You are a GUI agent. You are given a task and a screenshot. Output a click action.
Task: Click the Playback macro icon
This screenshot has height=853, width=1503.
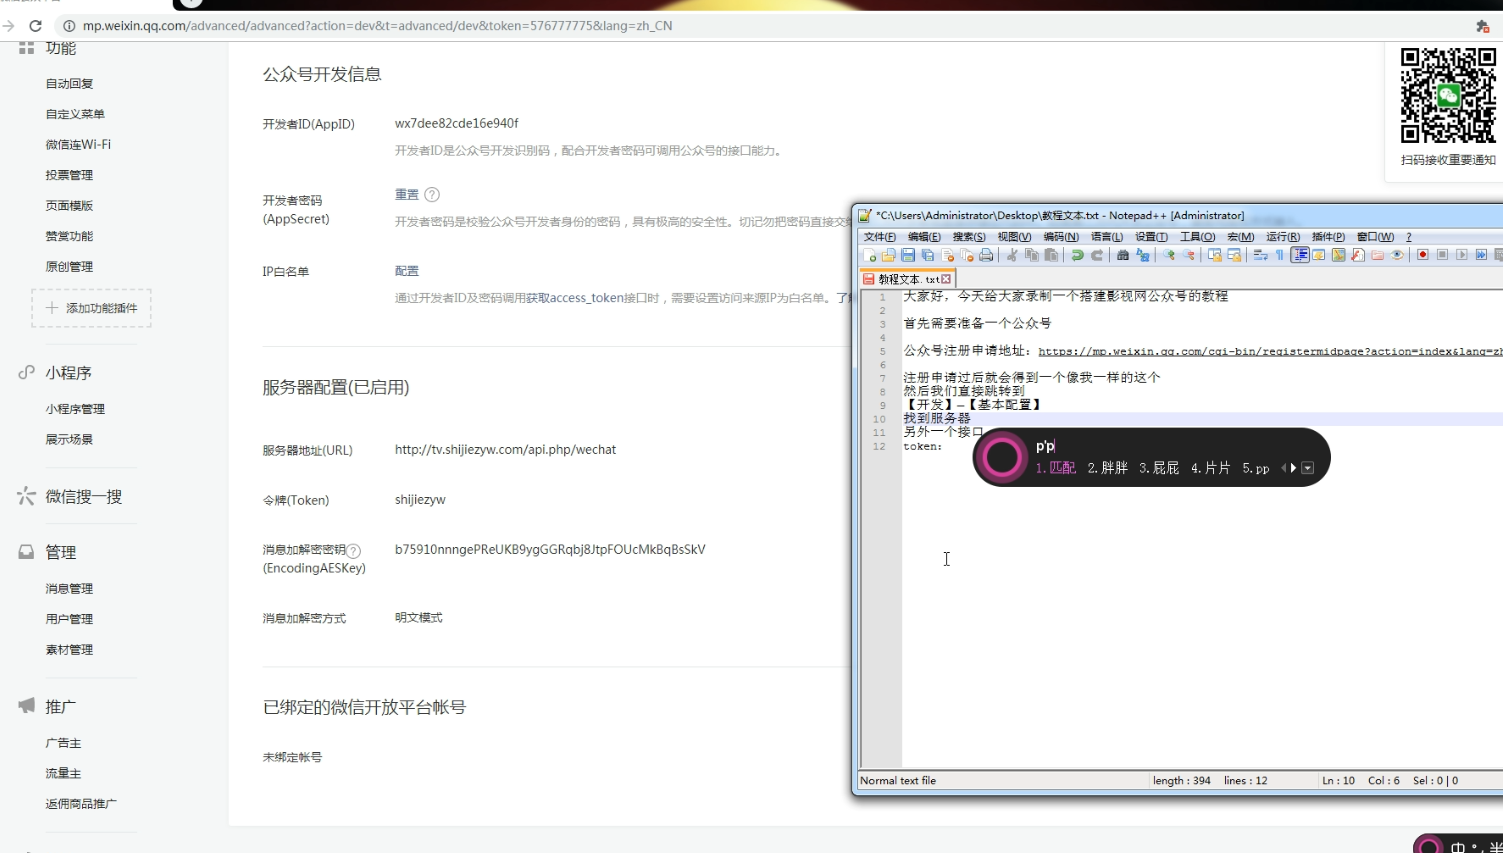[1462, 255]
